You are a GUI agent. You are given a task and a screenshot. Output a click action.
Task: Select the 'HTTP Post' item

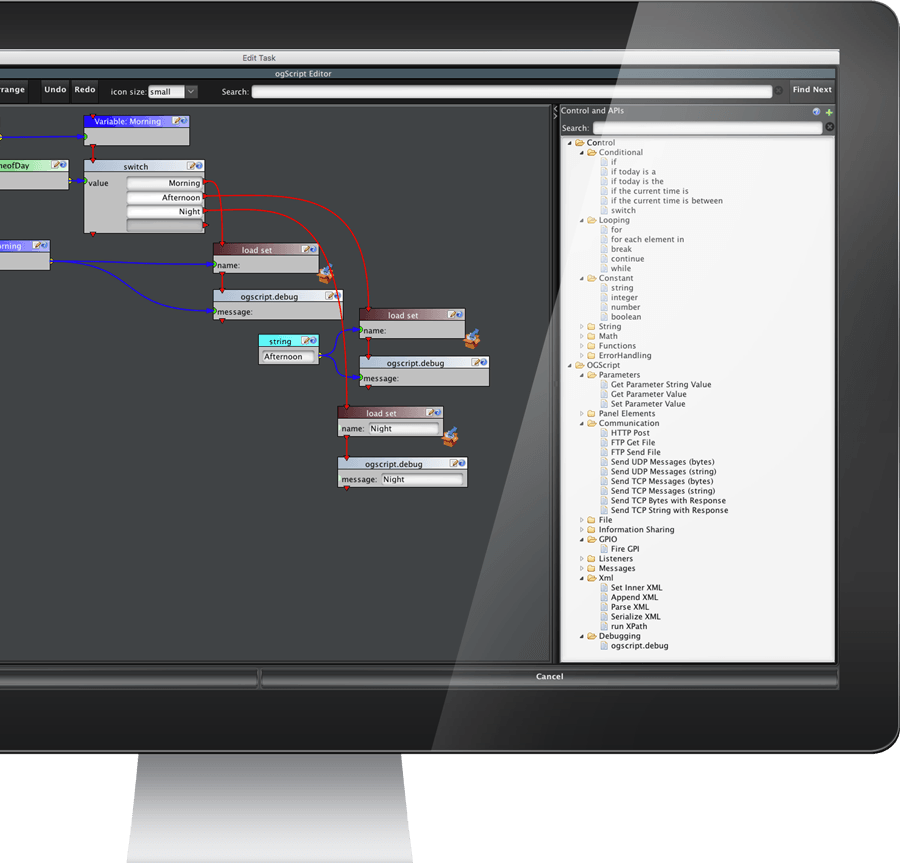pyautogui.click(x=630, y=433)
